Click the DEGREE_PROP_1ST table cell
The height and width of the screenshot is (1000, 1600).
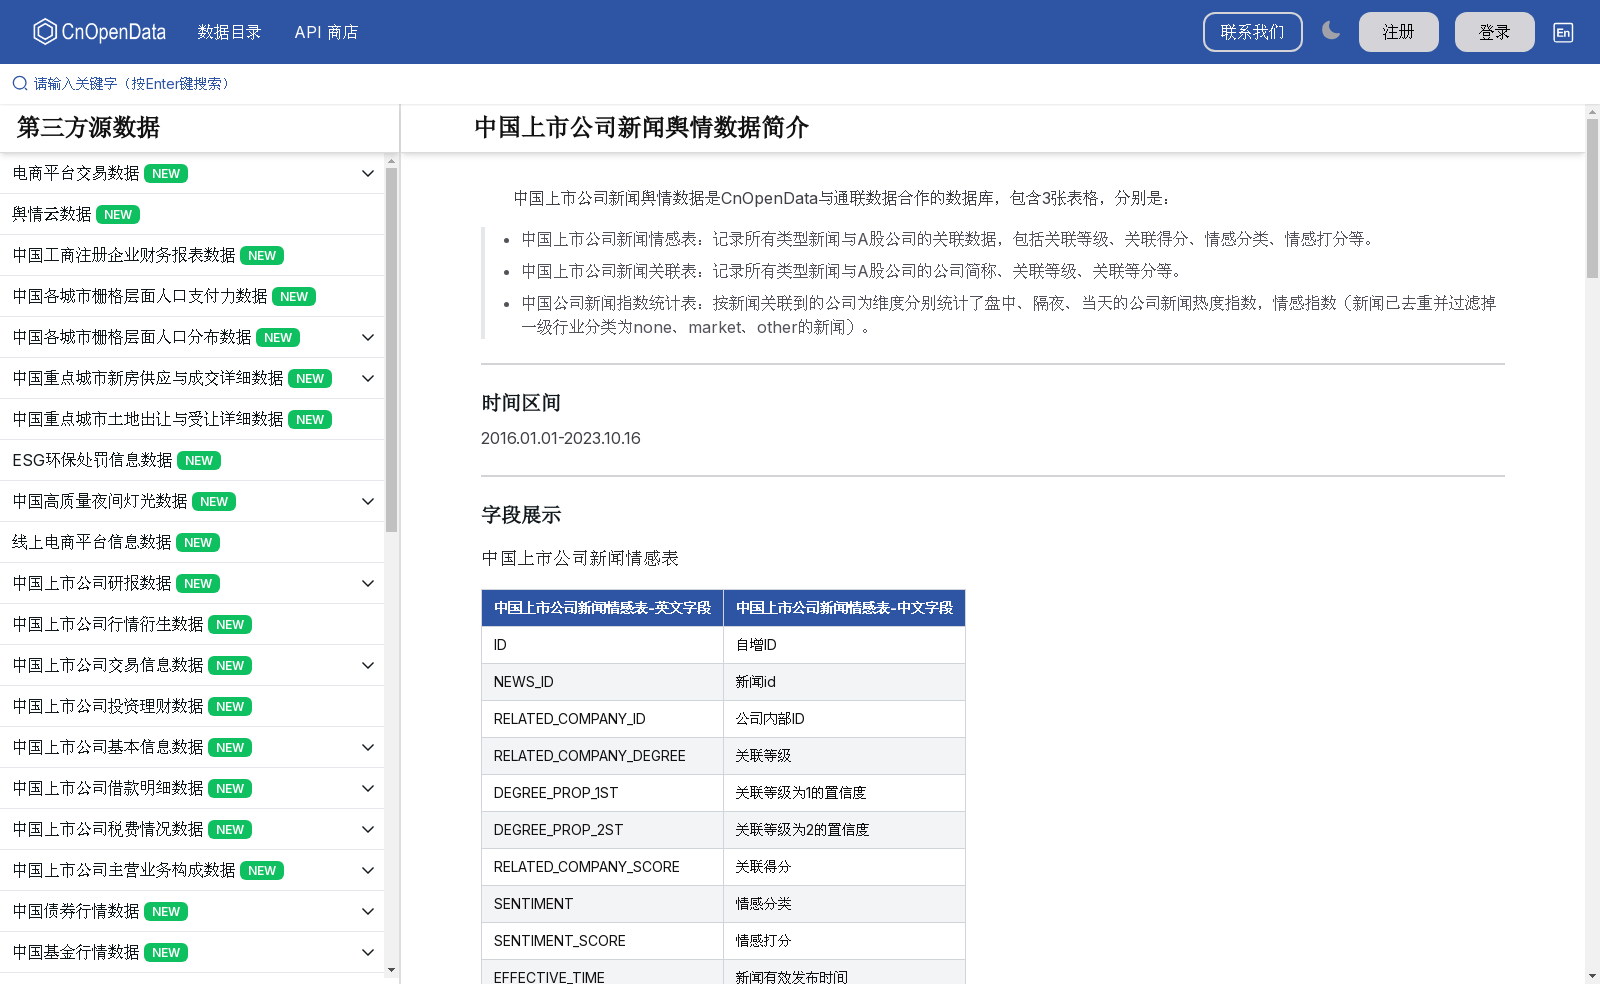pyautogui.click(x=602, y=793)
